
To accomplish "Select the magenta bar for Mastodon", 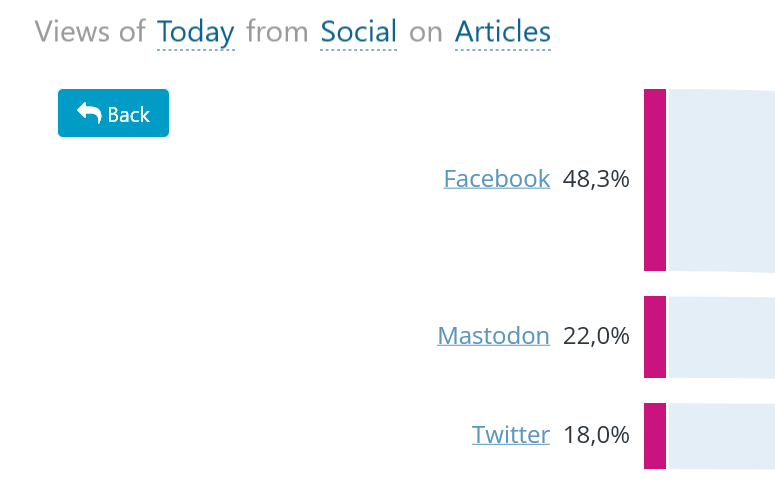I will tap(655, 337).
